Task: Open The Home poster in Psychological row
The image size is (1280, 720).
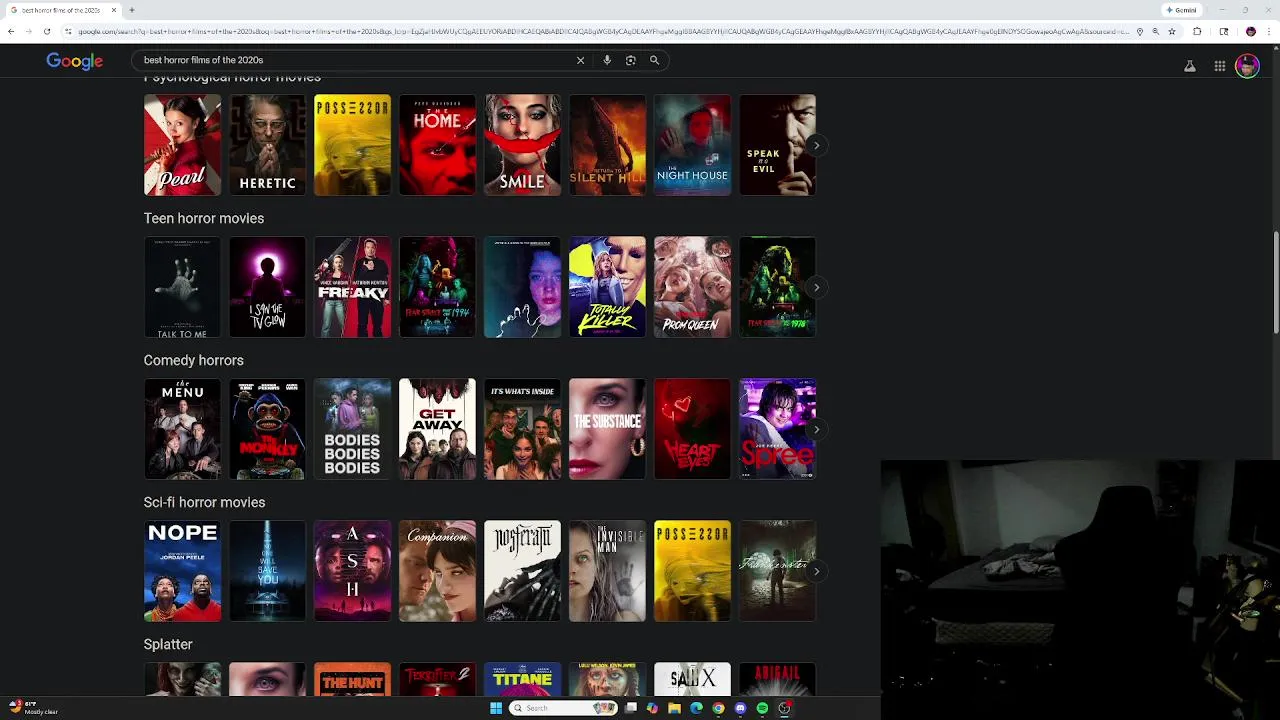Action: click(437, 145)
